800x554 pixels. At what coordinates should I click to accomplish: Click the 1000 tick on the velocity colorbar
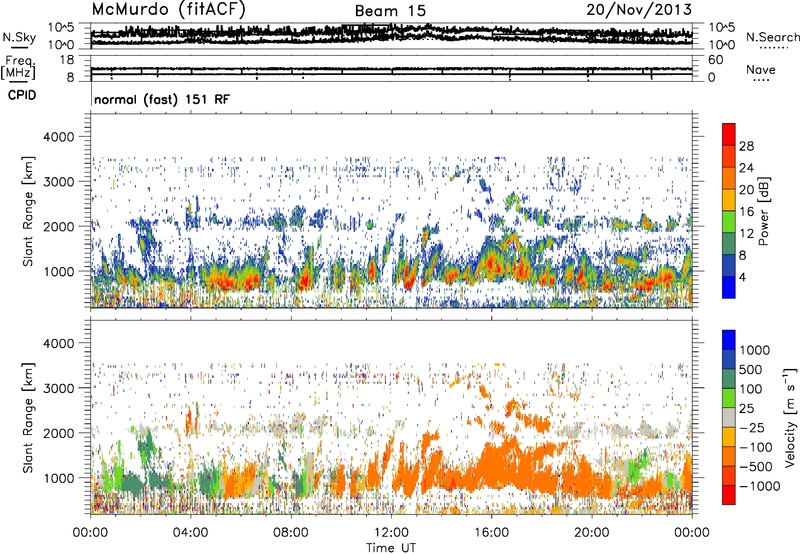click(x=755, y=350)
